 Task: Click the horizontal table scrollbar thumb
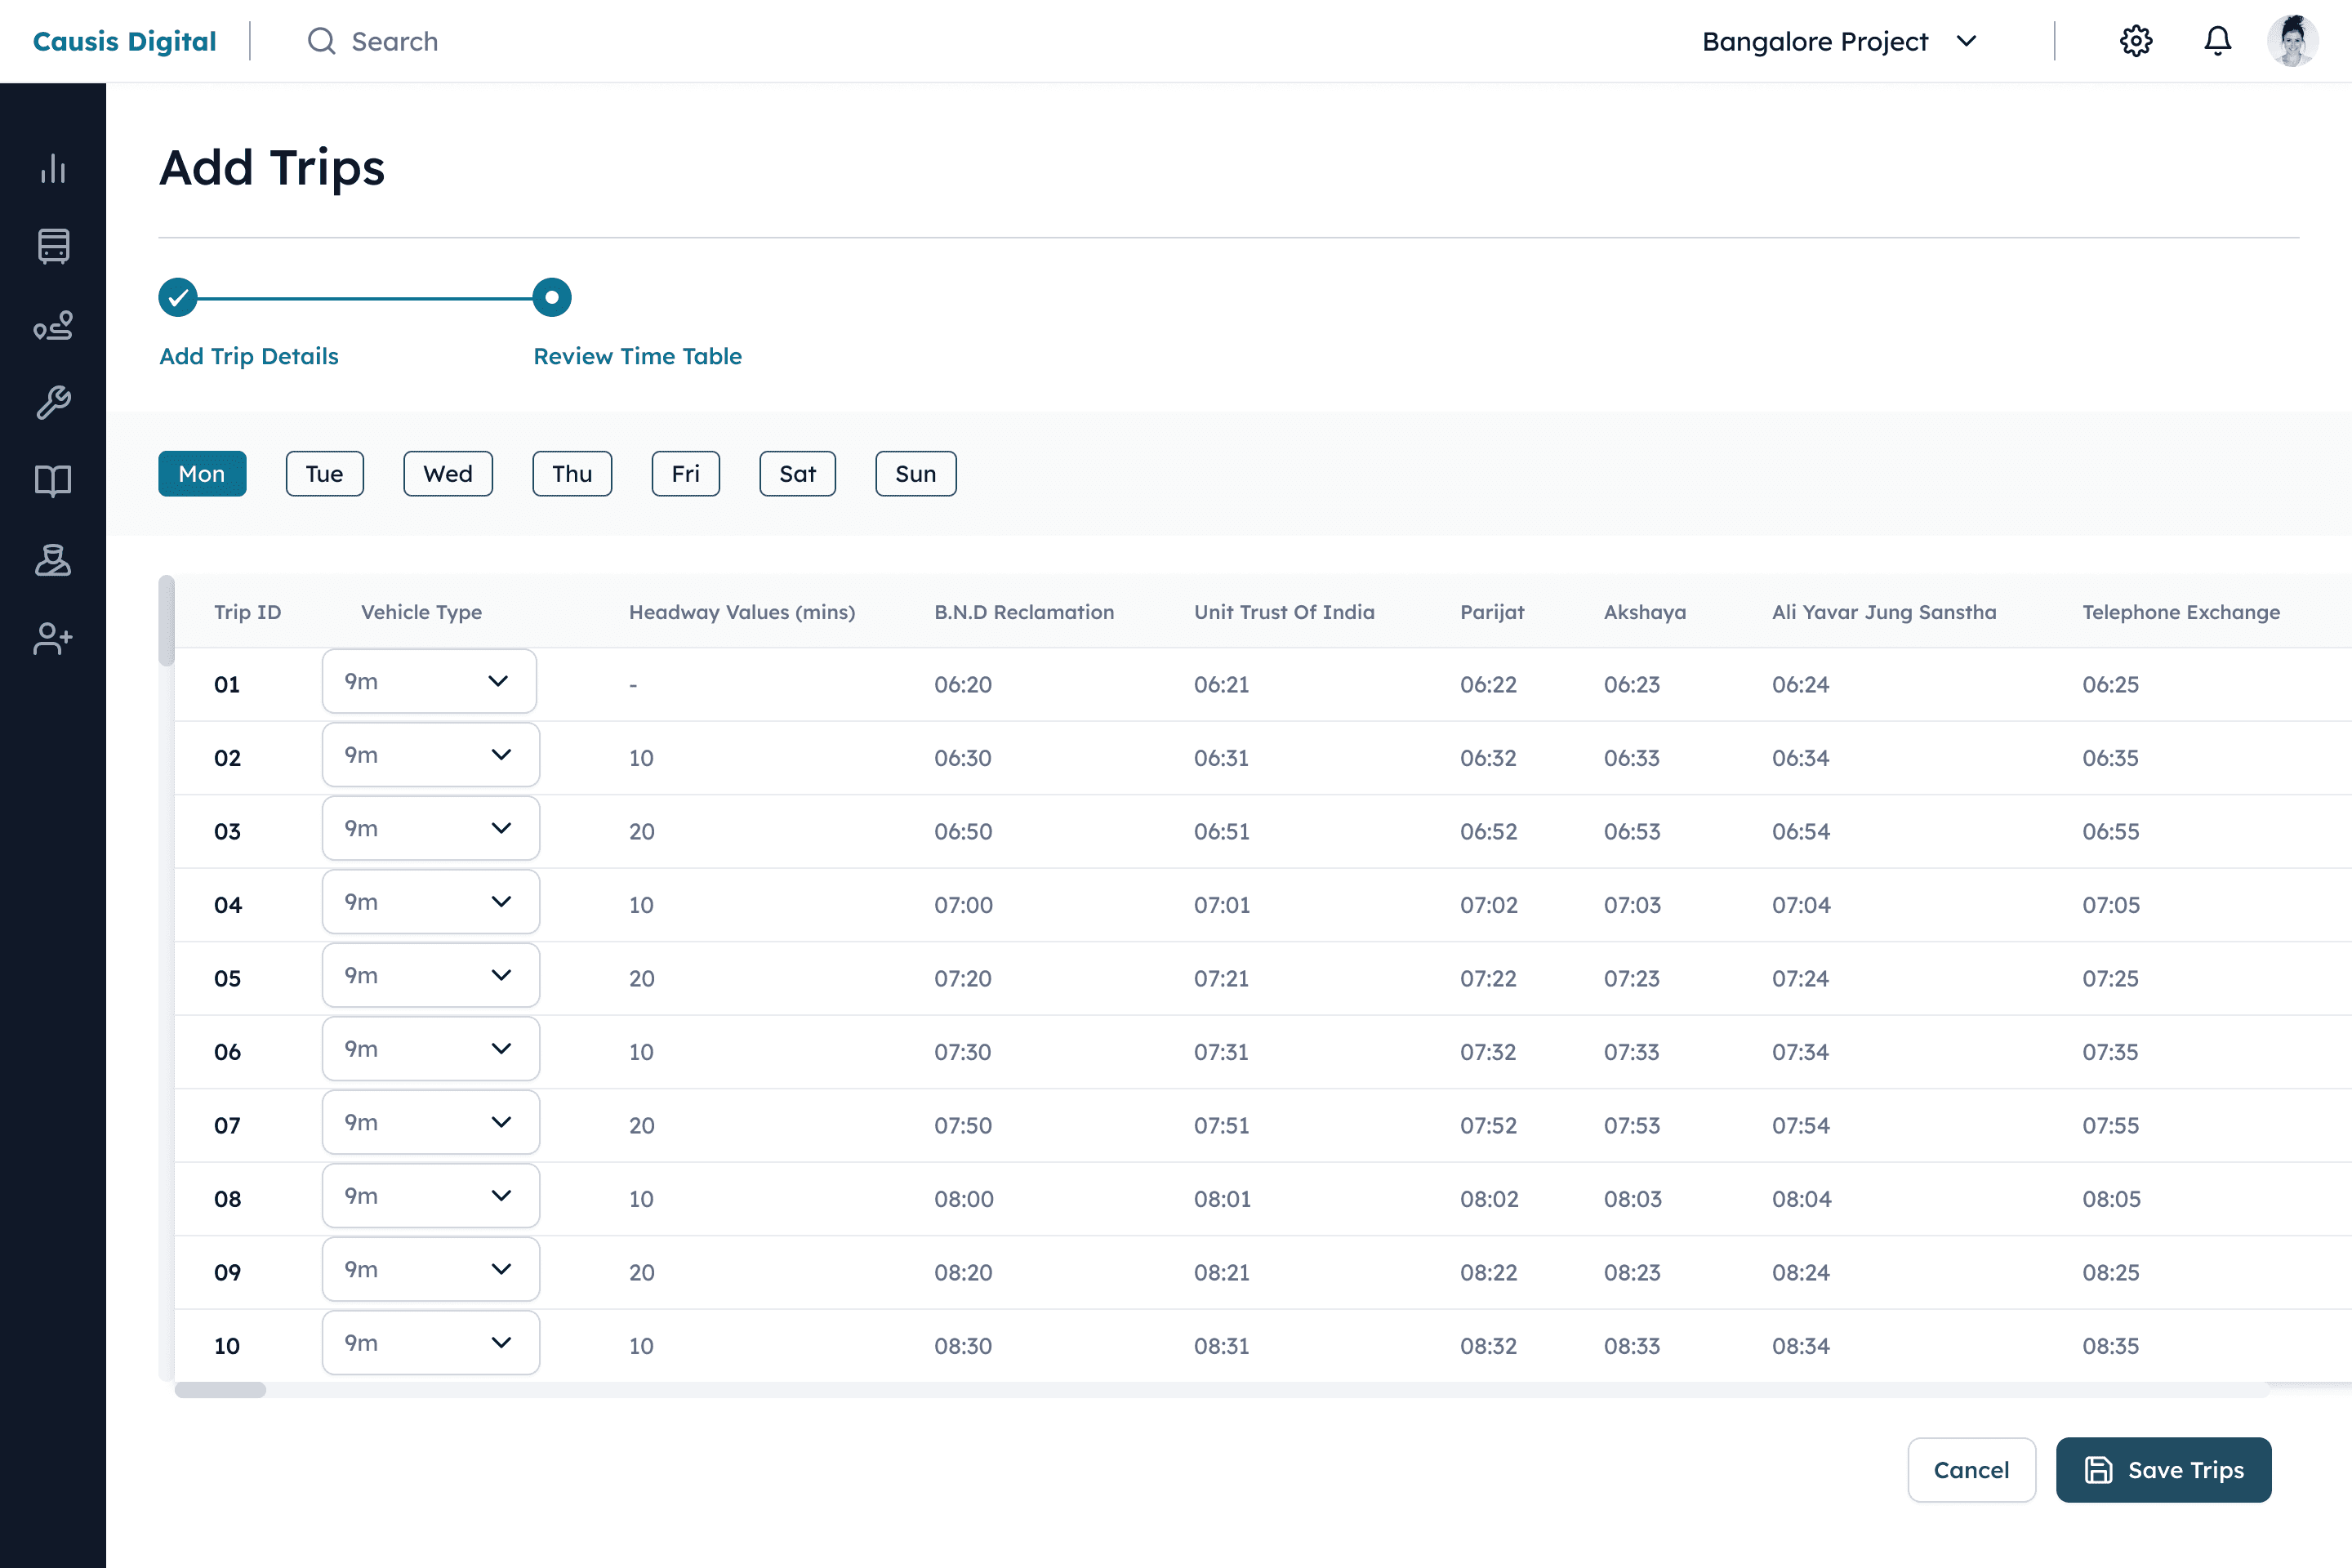220,1390
